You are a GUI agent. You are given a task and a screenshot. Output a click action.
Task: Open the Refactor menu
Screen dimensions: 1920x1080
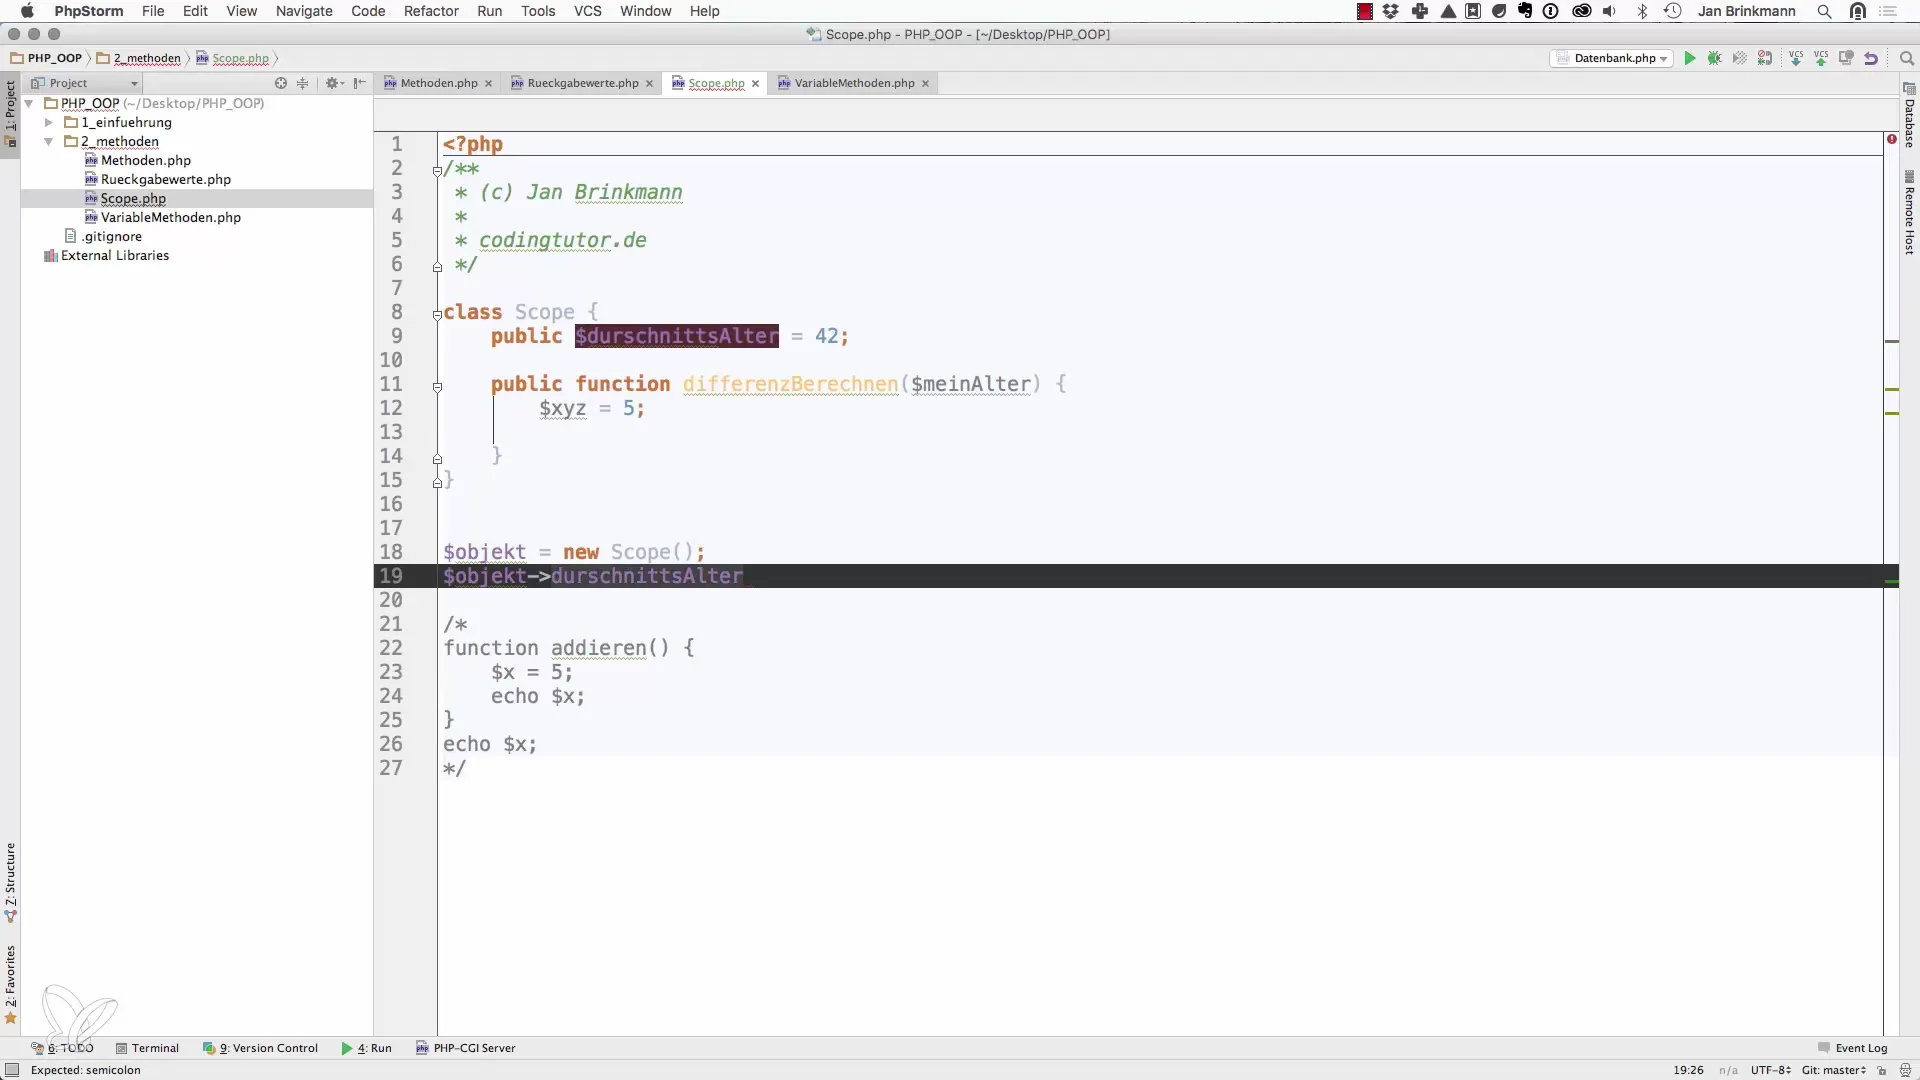pos(431,11)
